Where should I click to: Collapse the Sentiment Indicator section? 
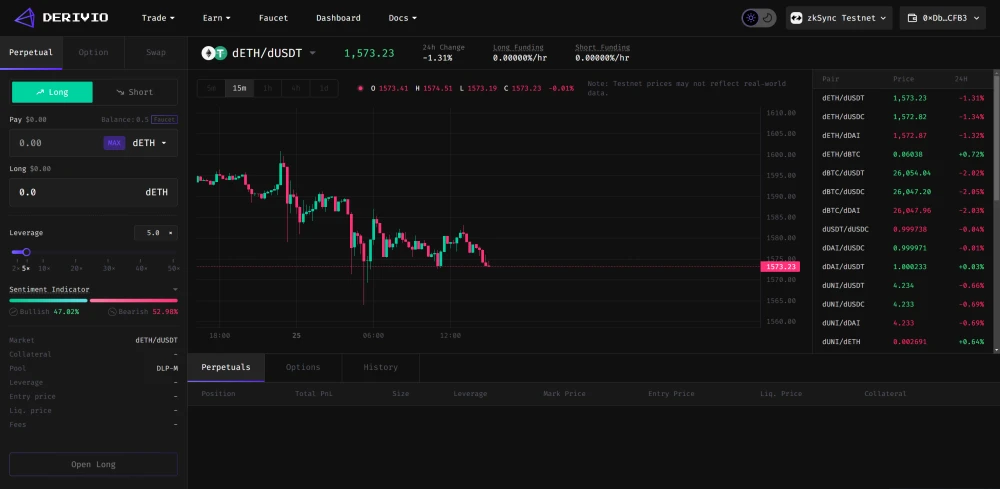[x=175, y=289]
